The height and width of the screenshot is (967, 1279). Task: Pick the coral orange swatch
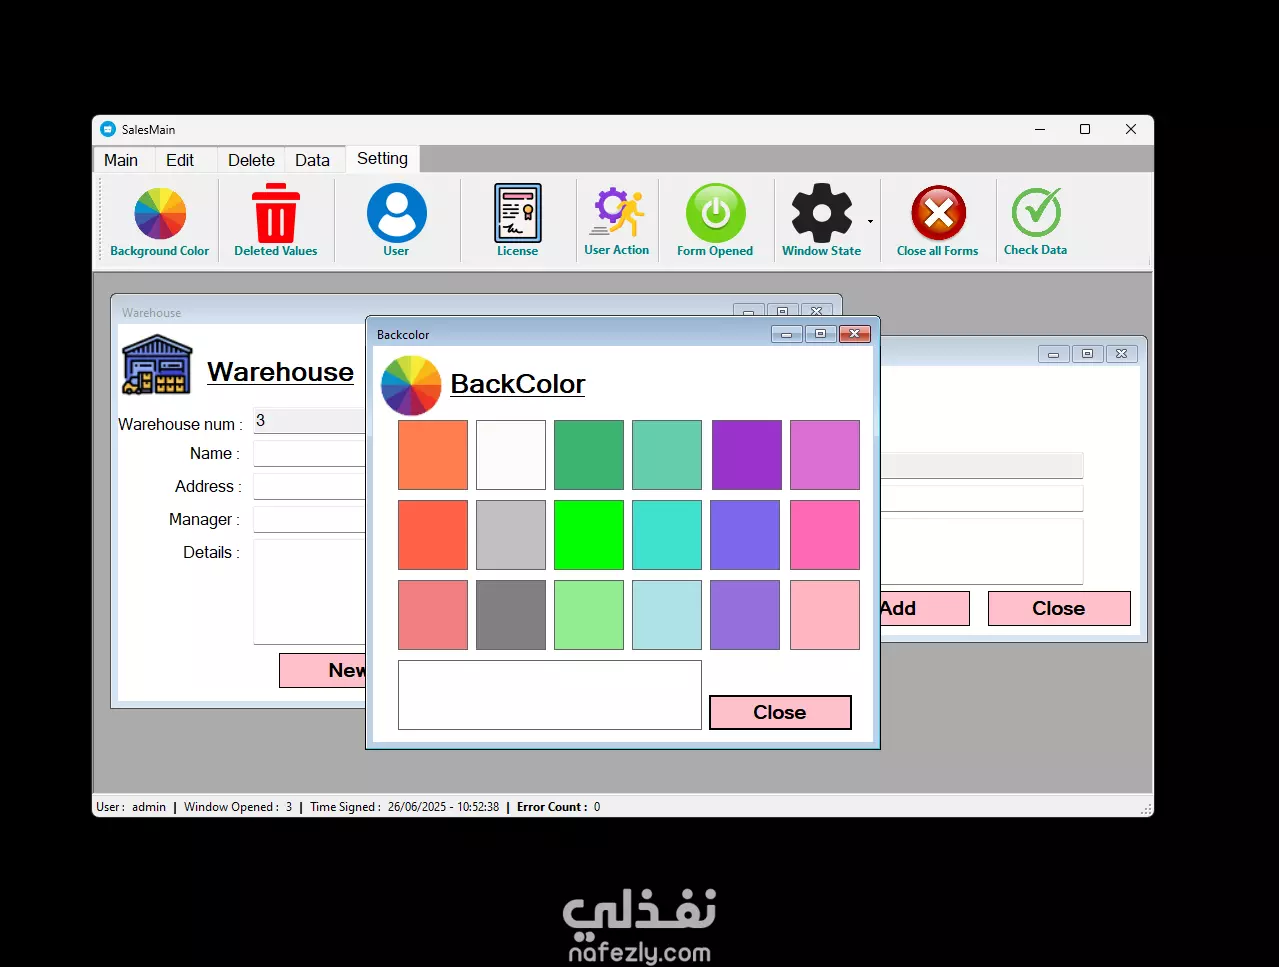point(433,455)
